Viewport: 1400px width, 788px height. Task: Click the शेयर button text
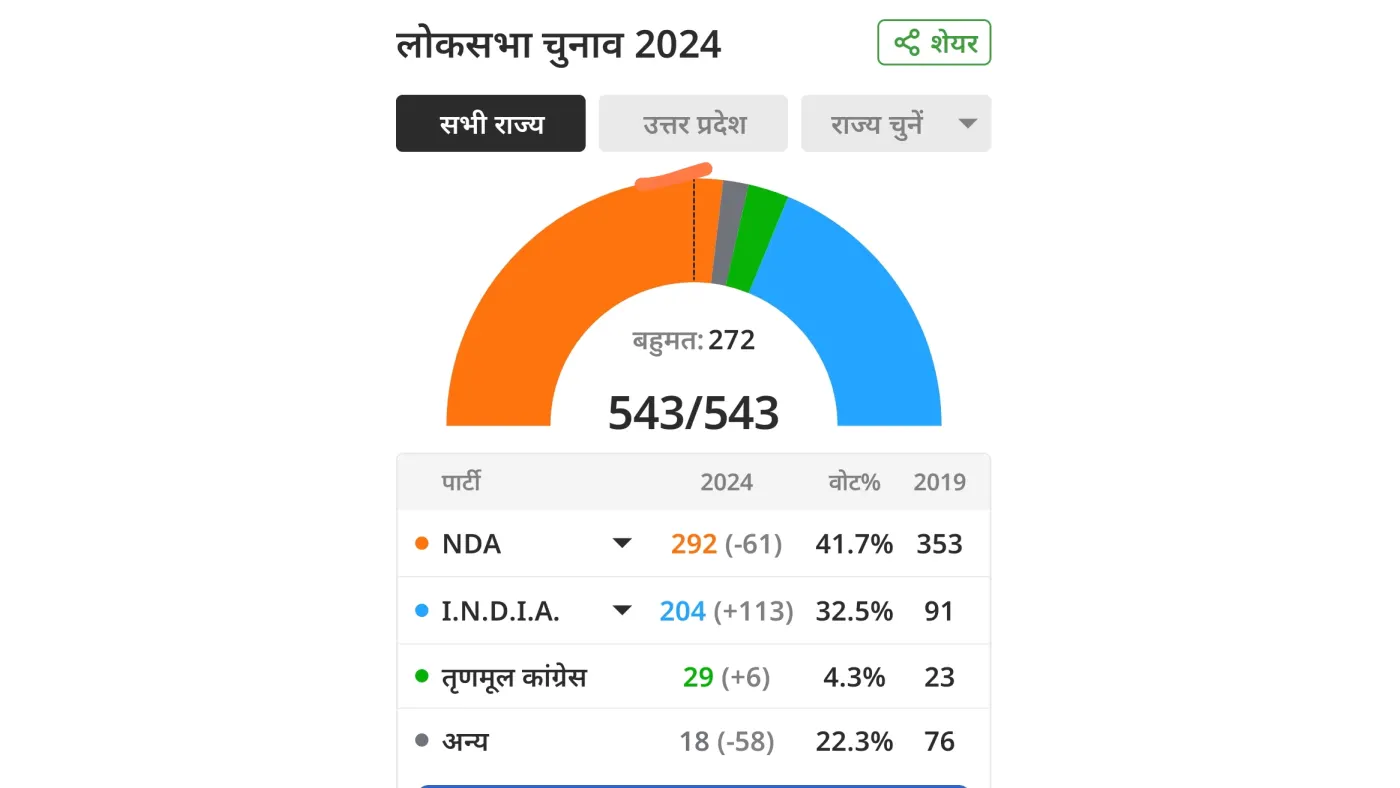click(954, 44)
